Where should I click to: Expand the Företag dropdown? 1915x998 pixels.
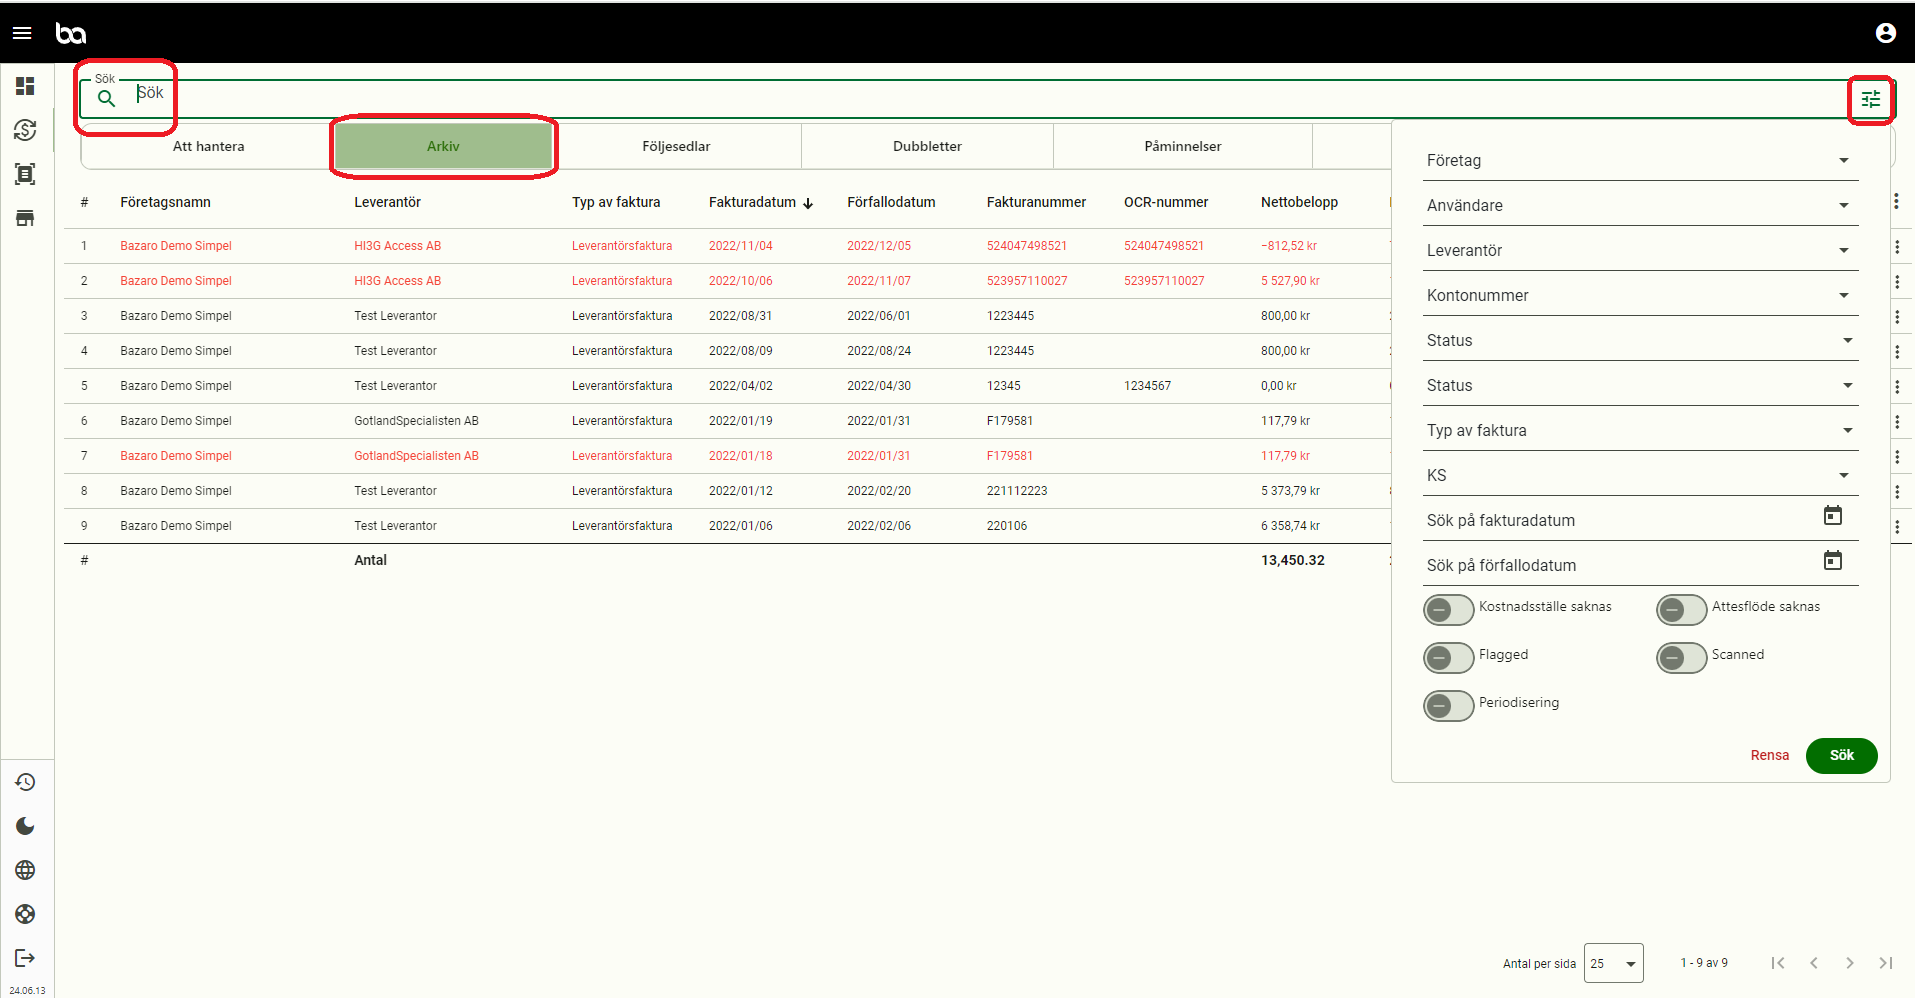[x=1640, y=161]
